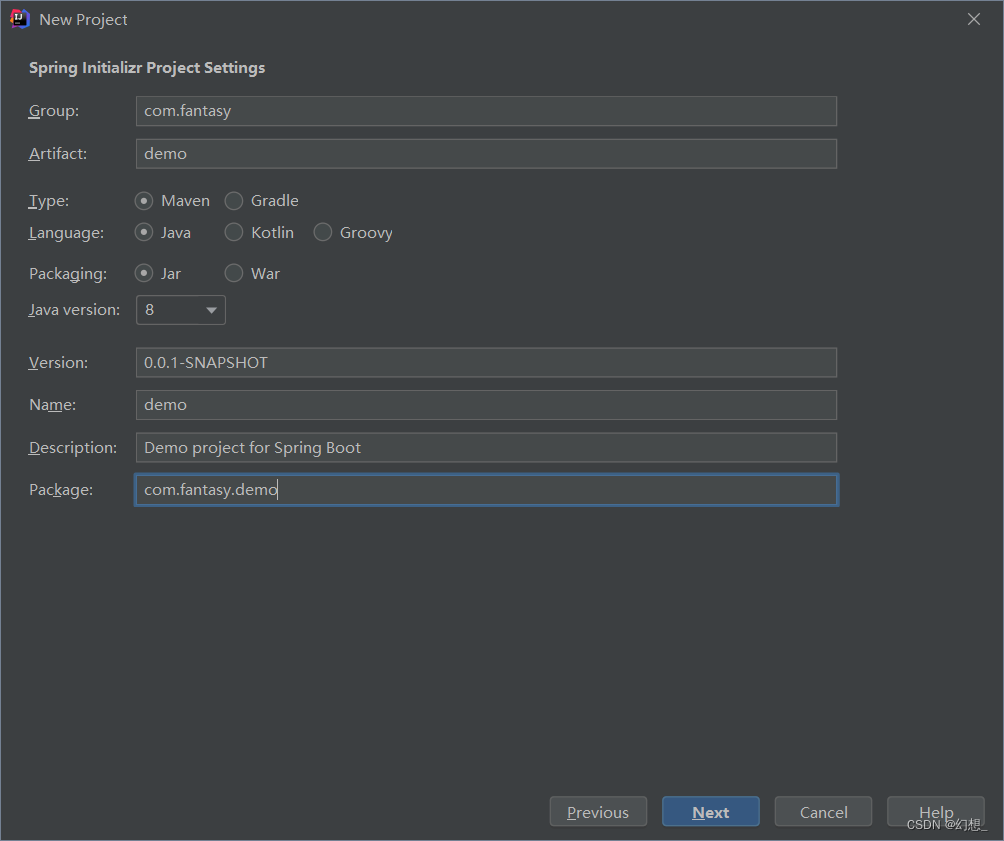Cancel the project creation

point(823,812)
